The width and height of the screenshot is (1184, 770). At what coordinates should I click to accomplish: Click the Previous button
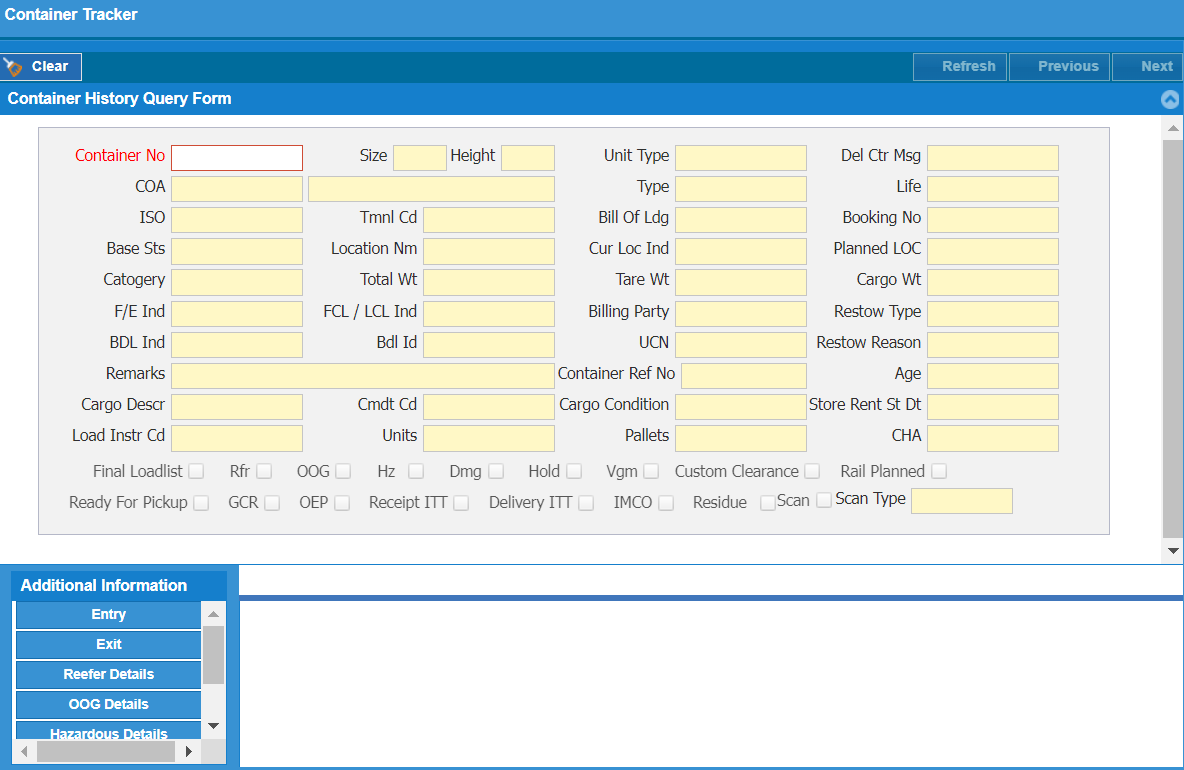(1059, 66)
